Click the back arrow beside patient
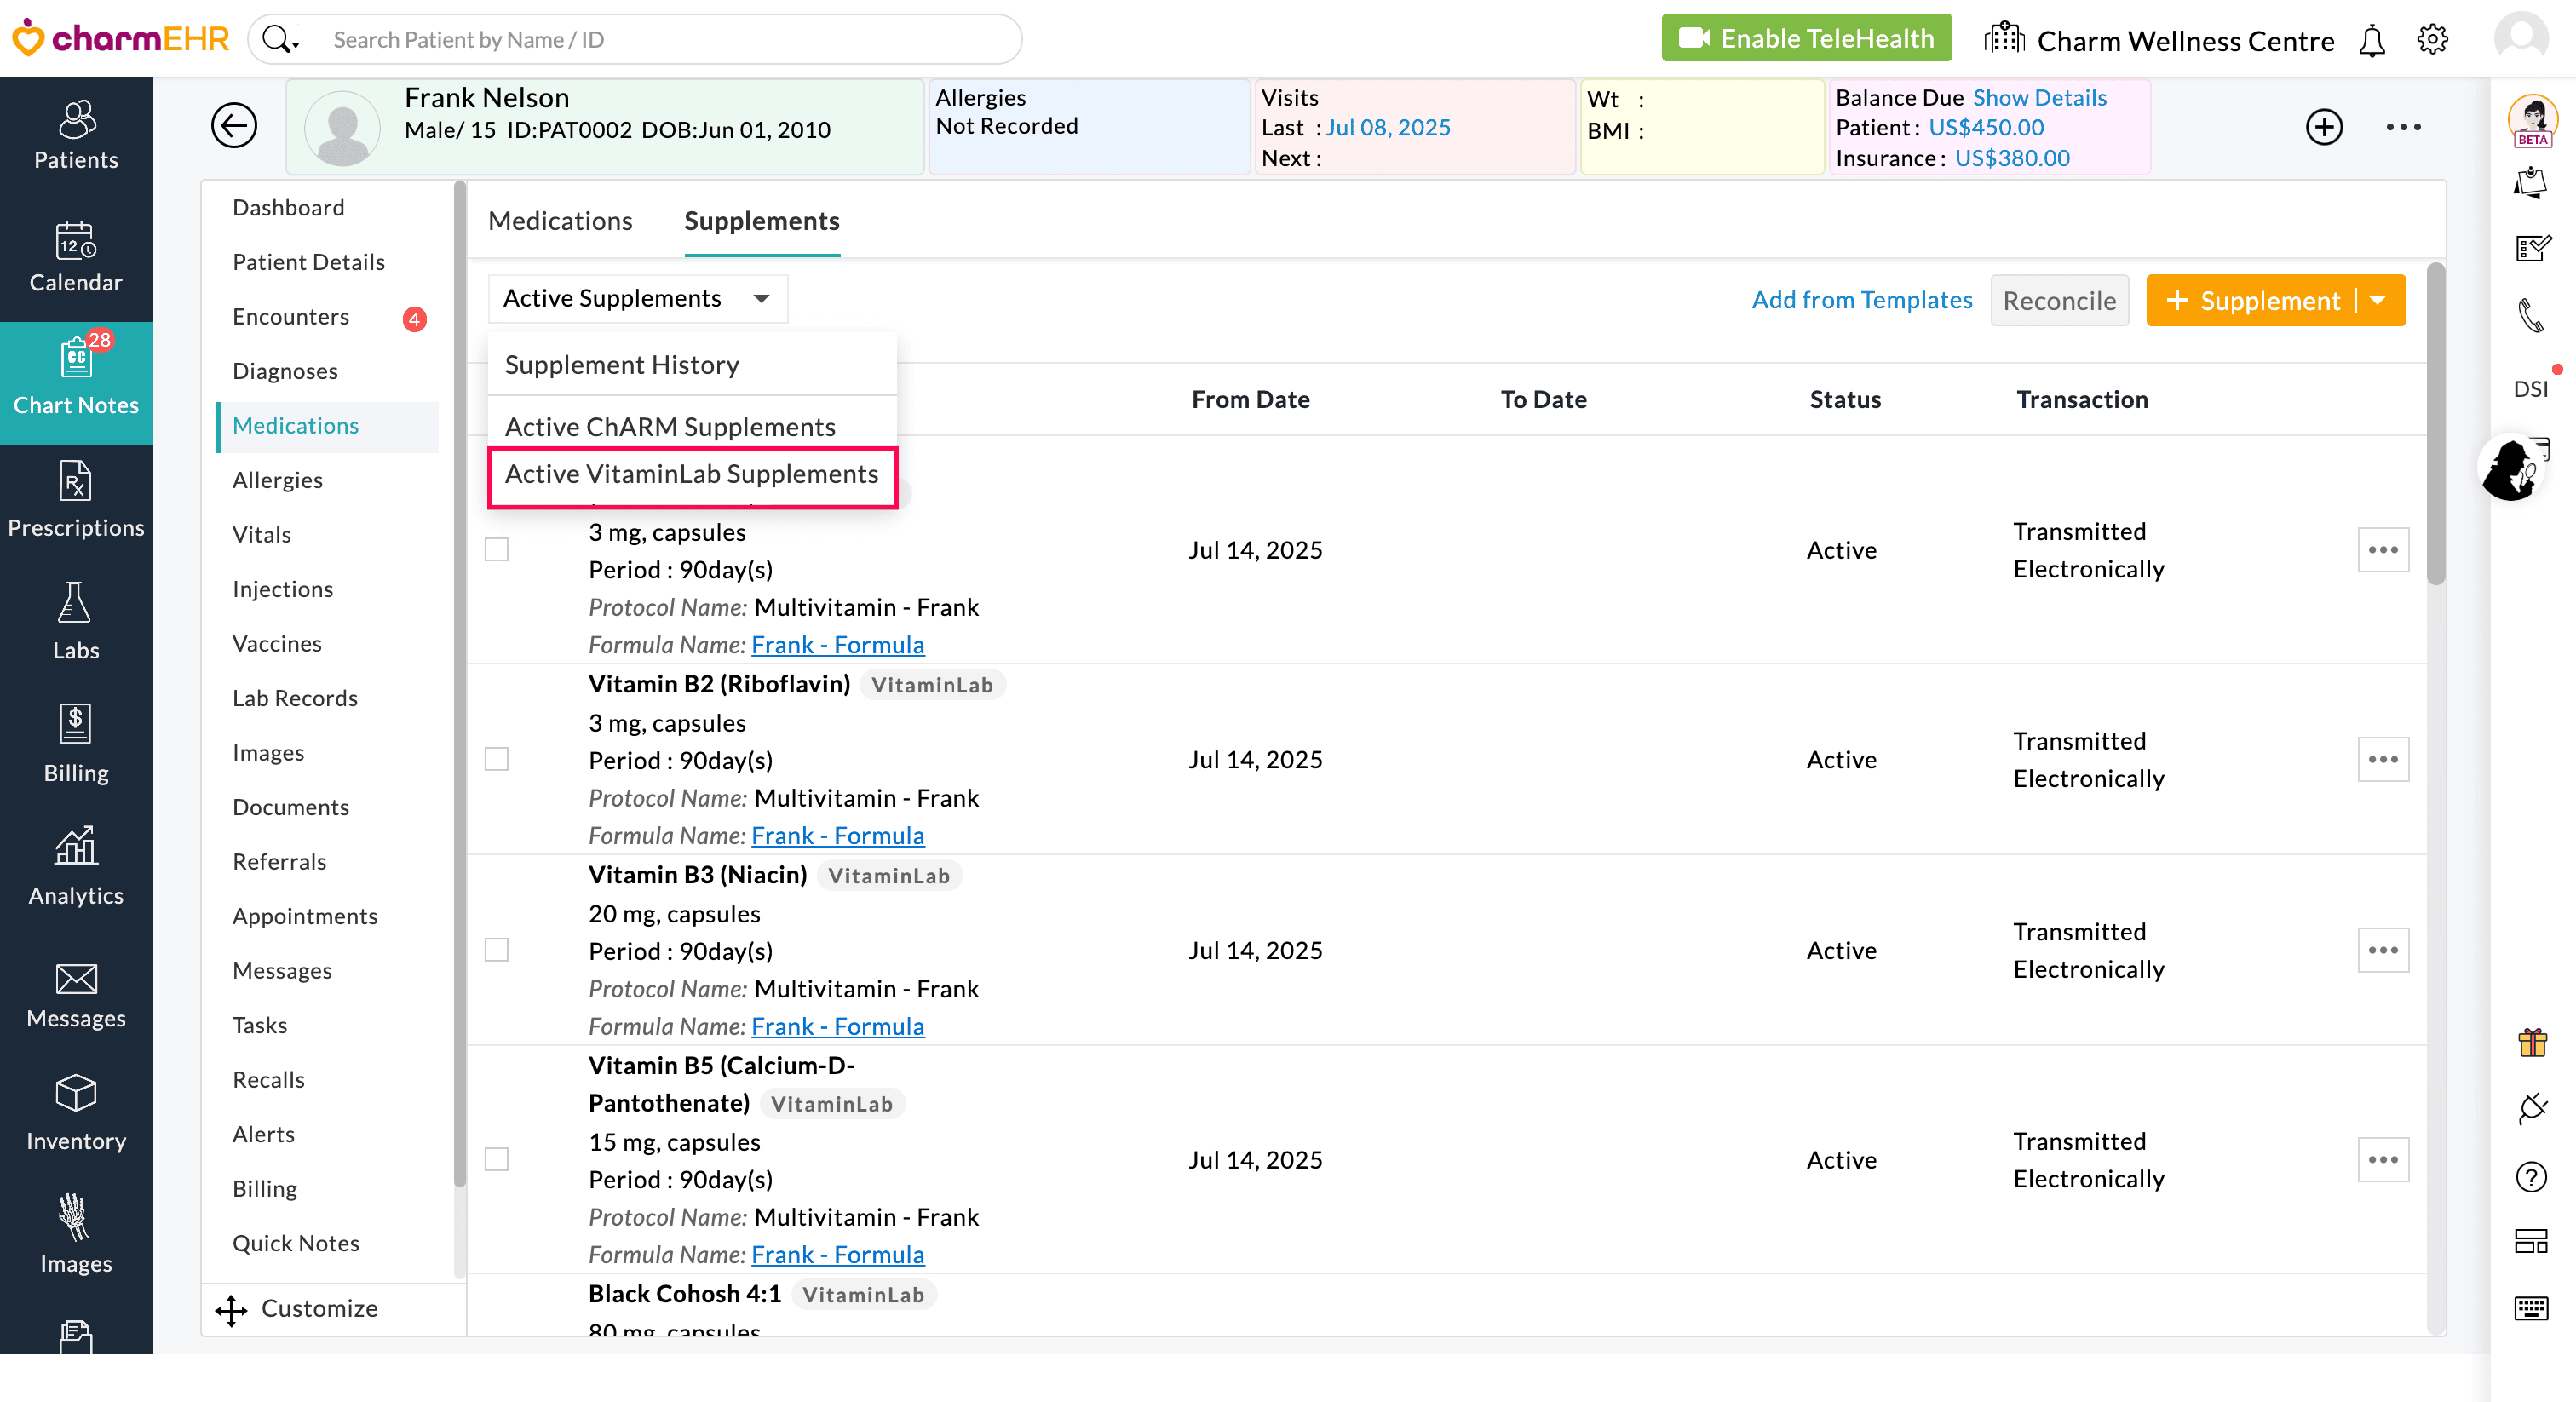The height and width of the screenshot is (1402, 2576). click(x=234, y=126)
